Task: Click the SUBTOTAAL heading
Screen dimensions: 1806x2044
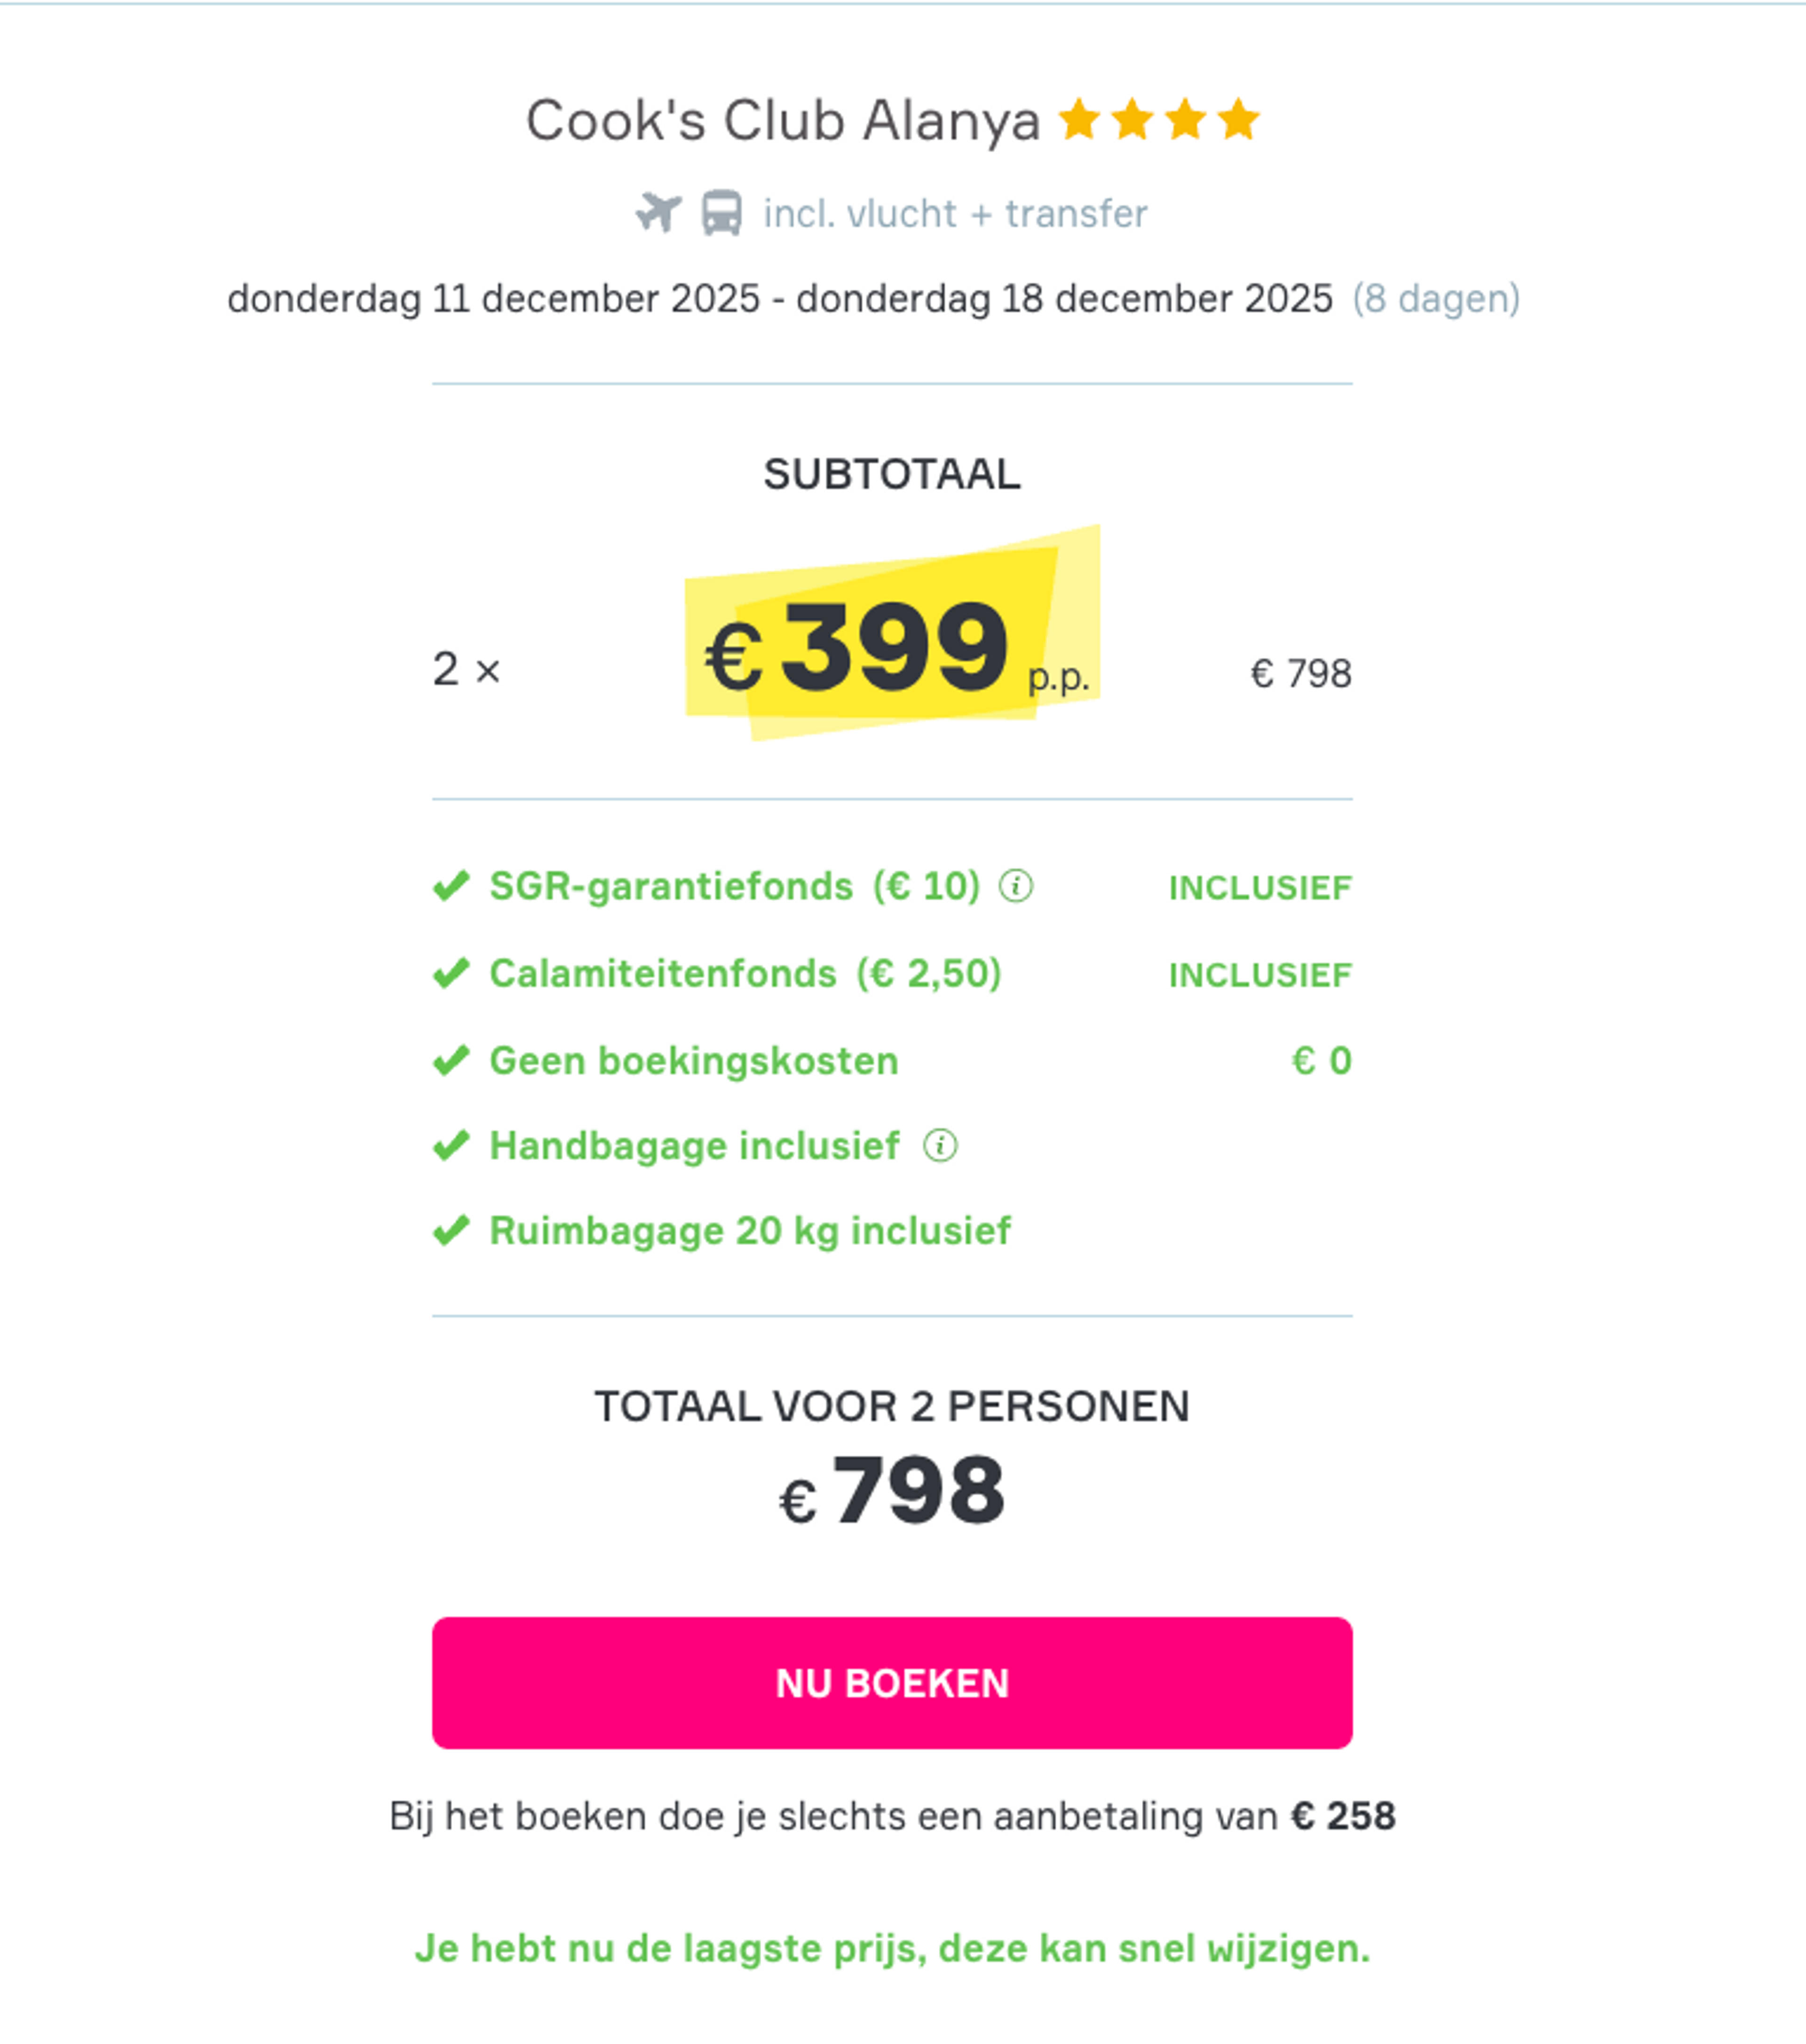Action: (892, 473)
